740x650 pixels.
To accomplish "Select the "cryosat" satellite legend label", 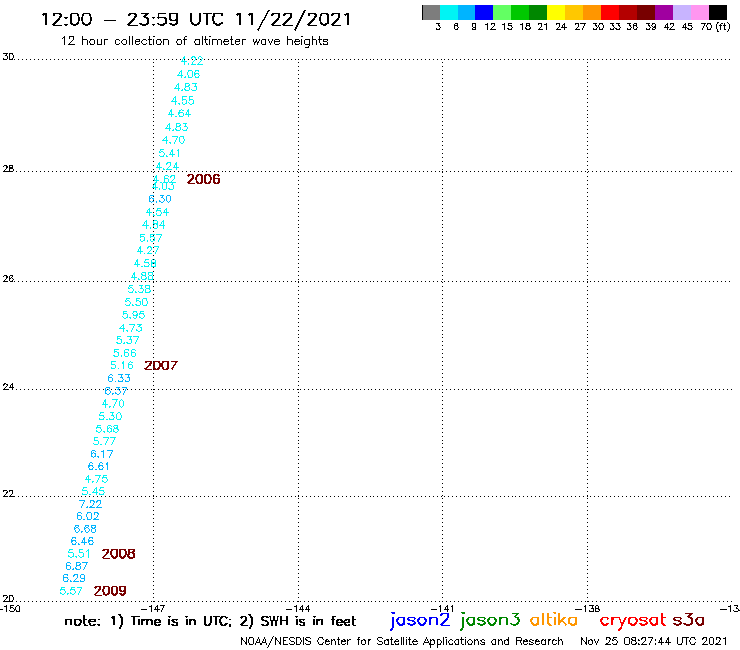I will (633, 620).
